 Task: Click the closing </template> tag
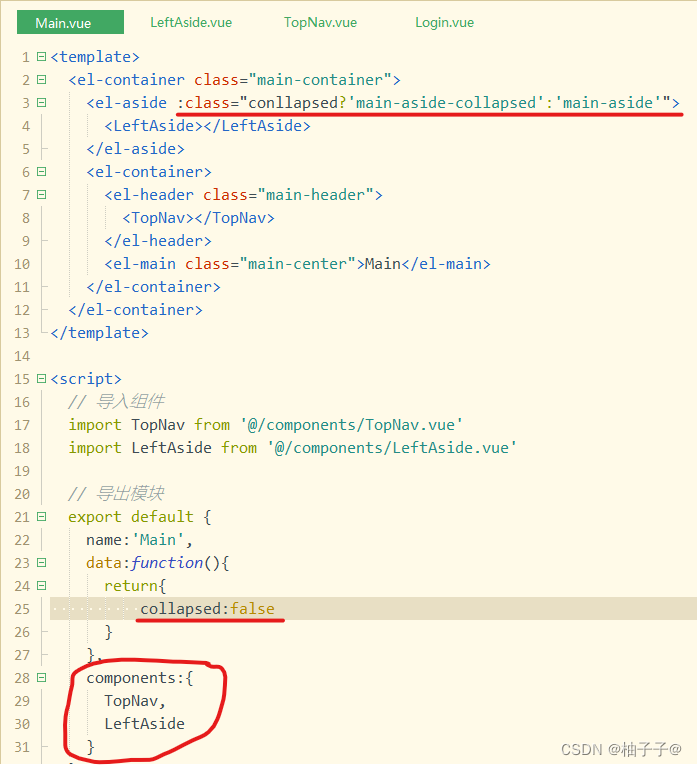(99, 333)
